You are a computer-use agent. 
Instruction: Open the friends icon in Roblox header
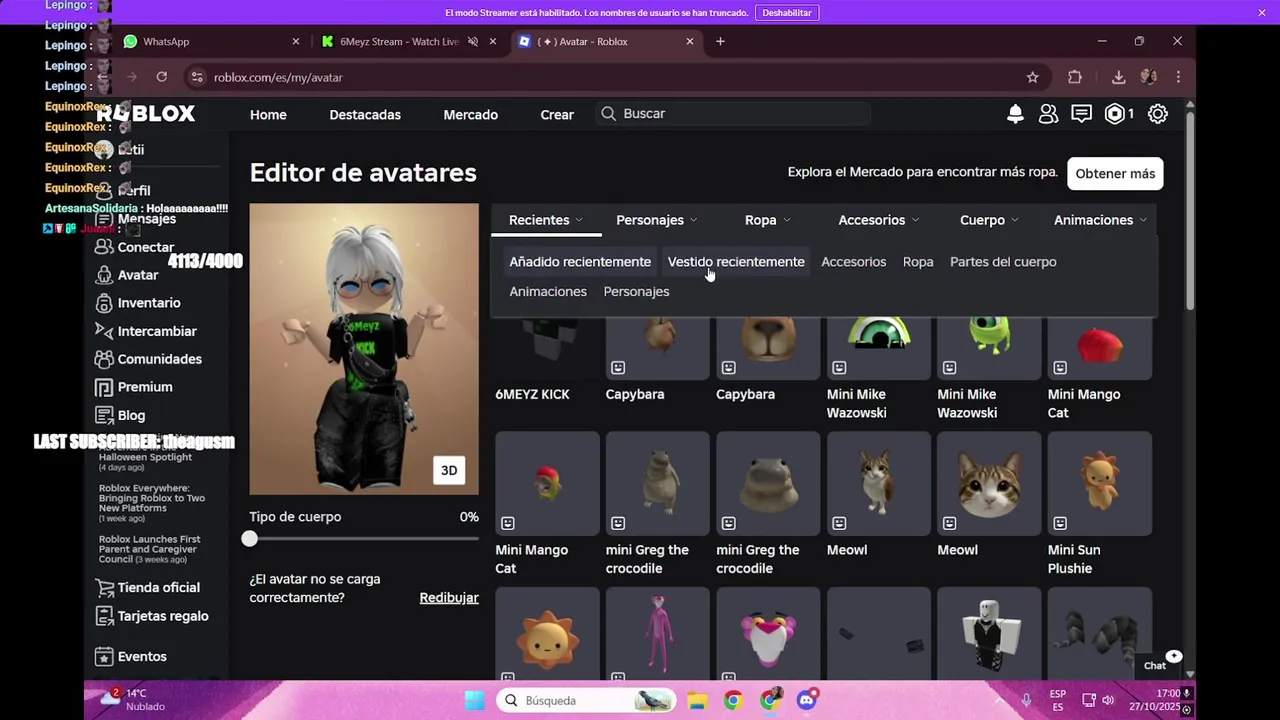1048,114
